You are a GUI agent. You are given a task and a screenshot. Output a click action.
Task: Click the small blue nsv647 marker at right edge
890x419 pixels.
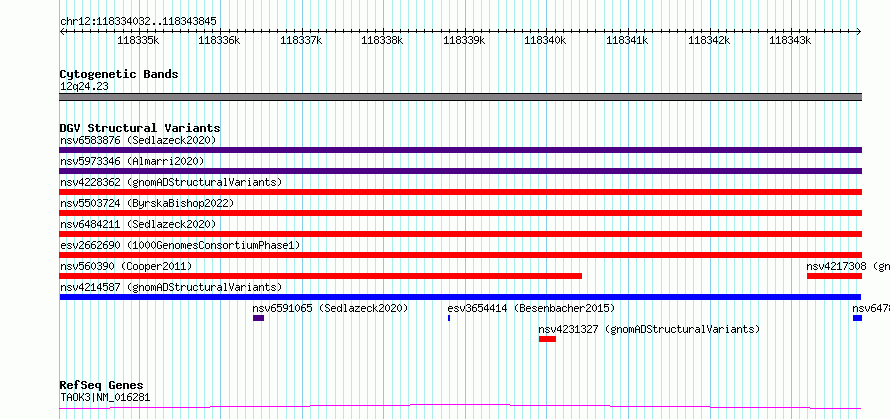coord(857,318)
